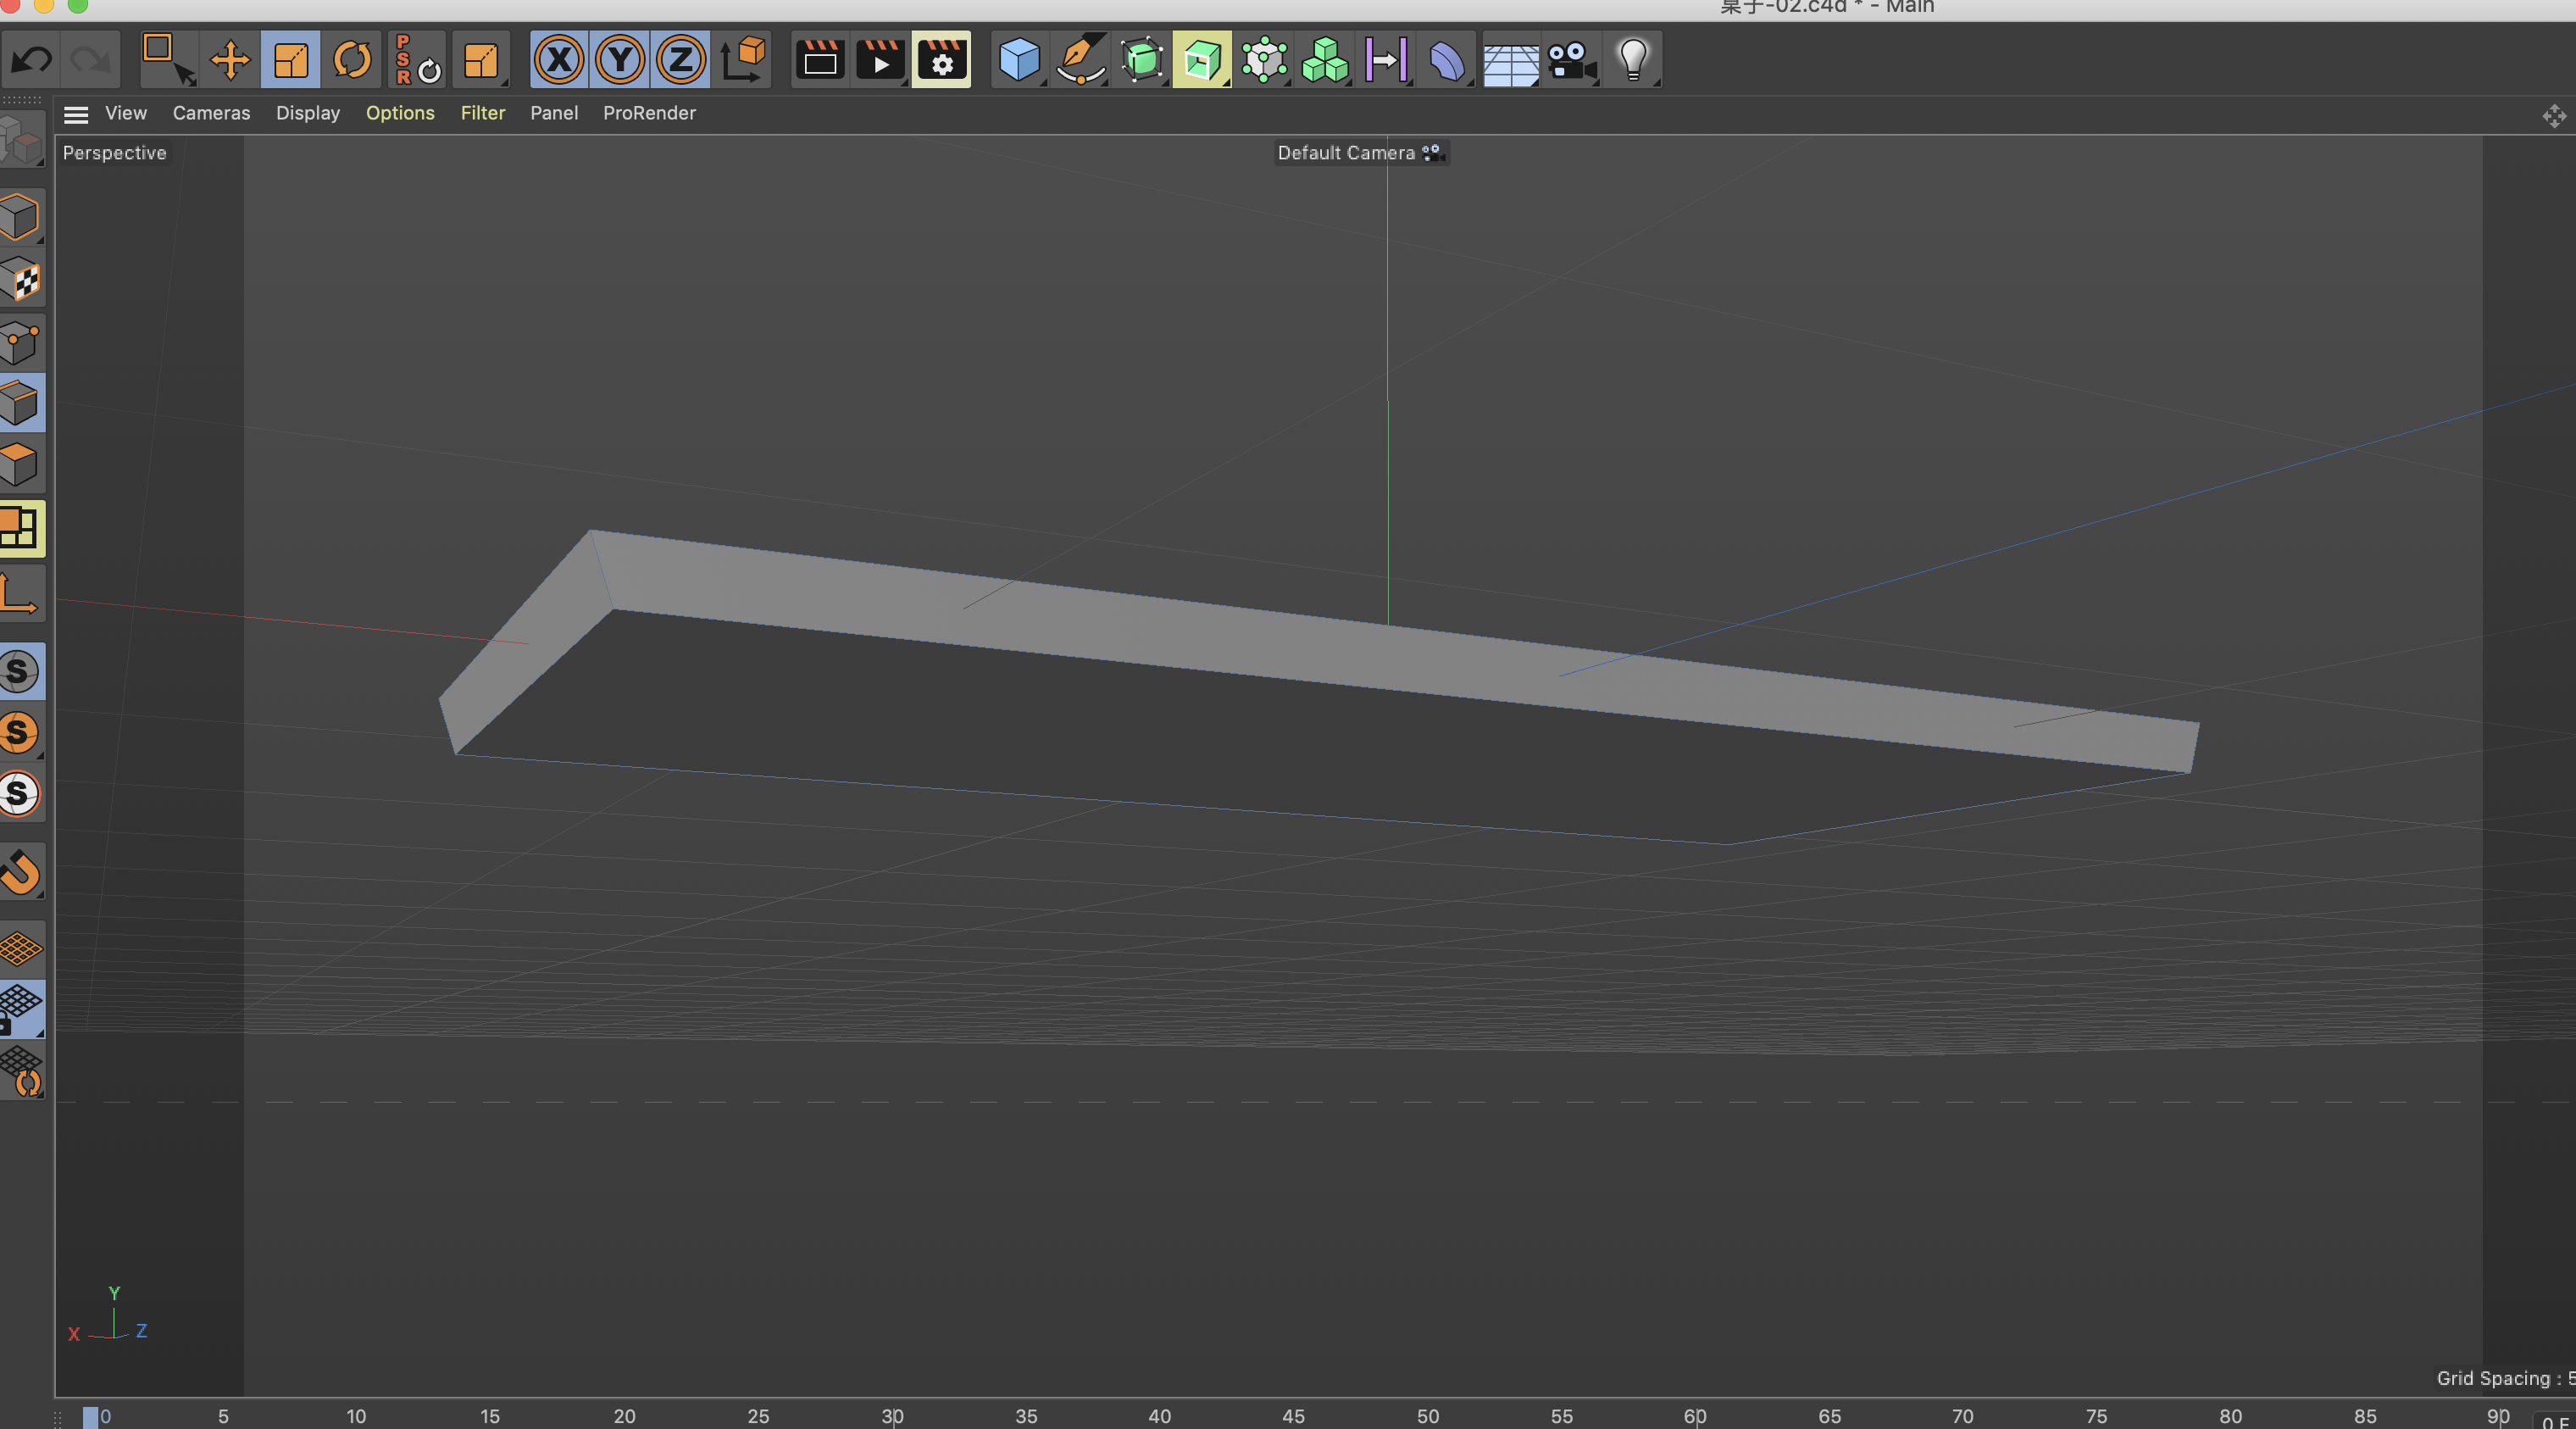2576x1429 pixels.
Task: Toggle Z axis lock
Action: click(x=681, y=60)
